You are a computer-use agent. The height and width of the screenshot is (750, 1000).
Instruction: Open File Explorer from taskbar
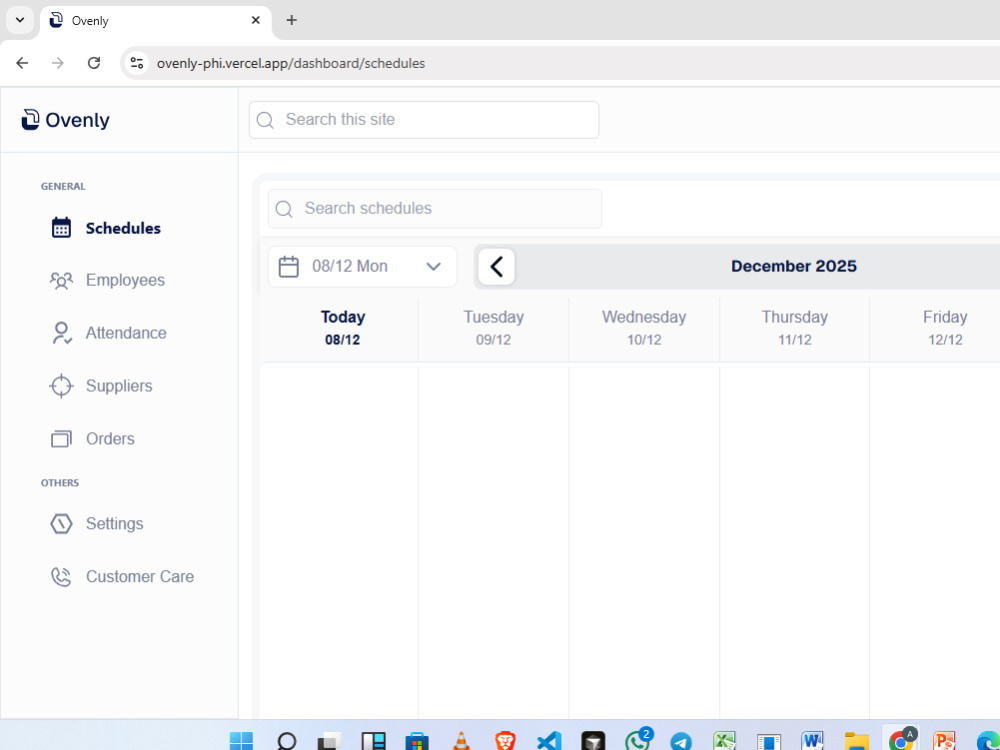857,741
